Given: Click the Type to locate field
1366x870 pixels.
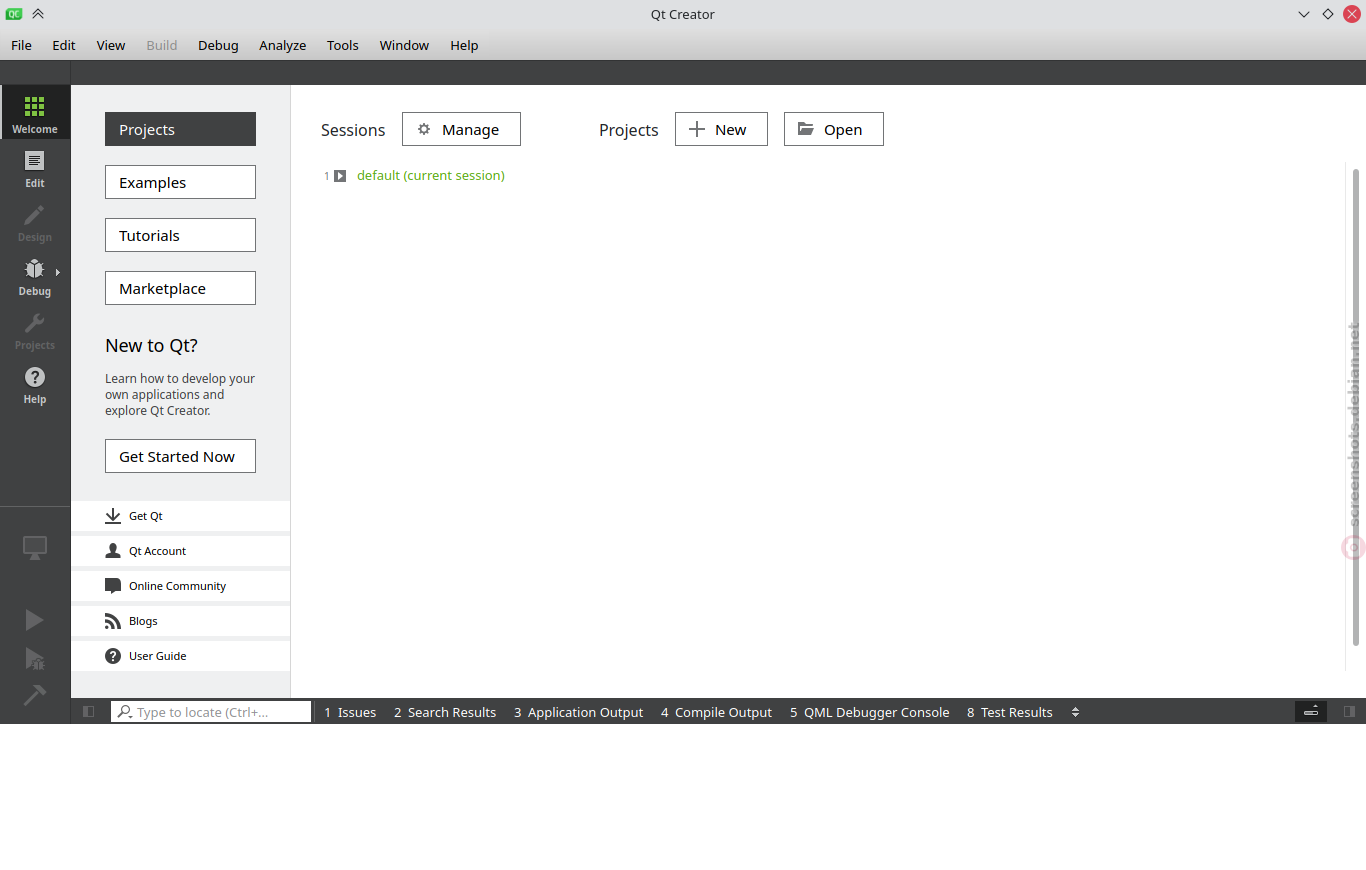Looking at the screenshot, I should [x=211, y=712].
